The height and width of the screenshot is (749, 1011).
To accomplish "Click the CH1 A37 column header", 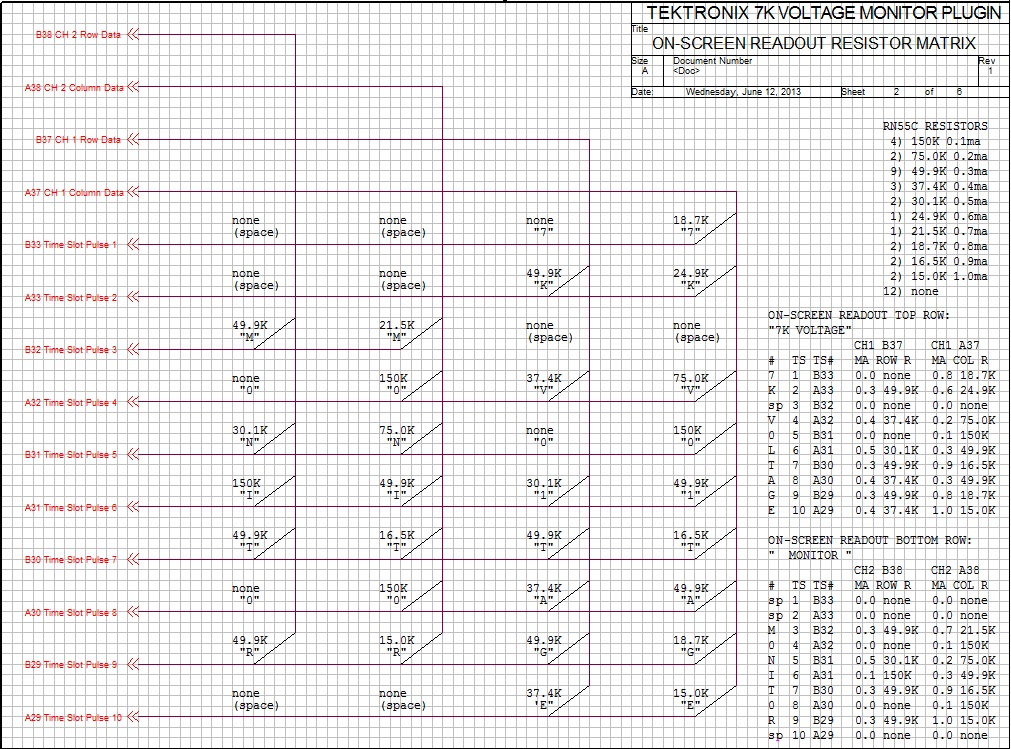I will 955,345.
